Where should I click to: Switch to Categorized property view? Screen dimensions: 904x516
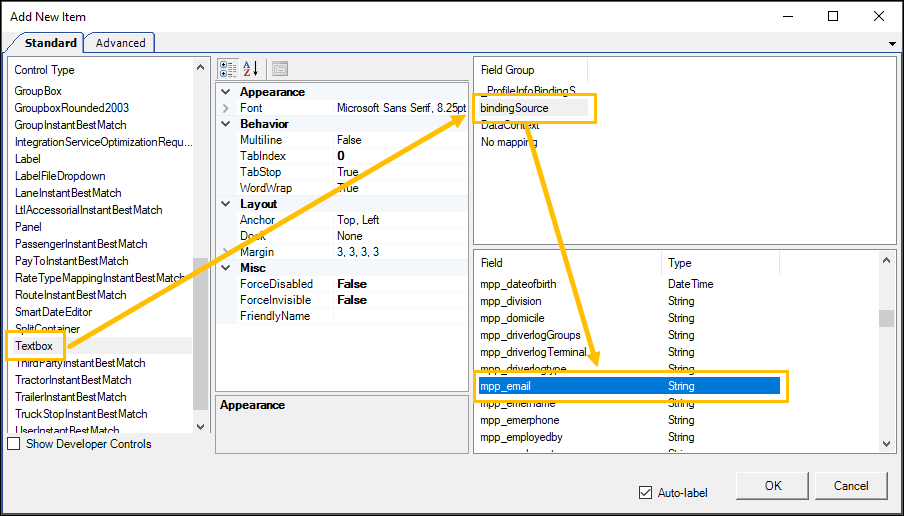pyautogui.click(x=228, y=69)
